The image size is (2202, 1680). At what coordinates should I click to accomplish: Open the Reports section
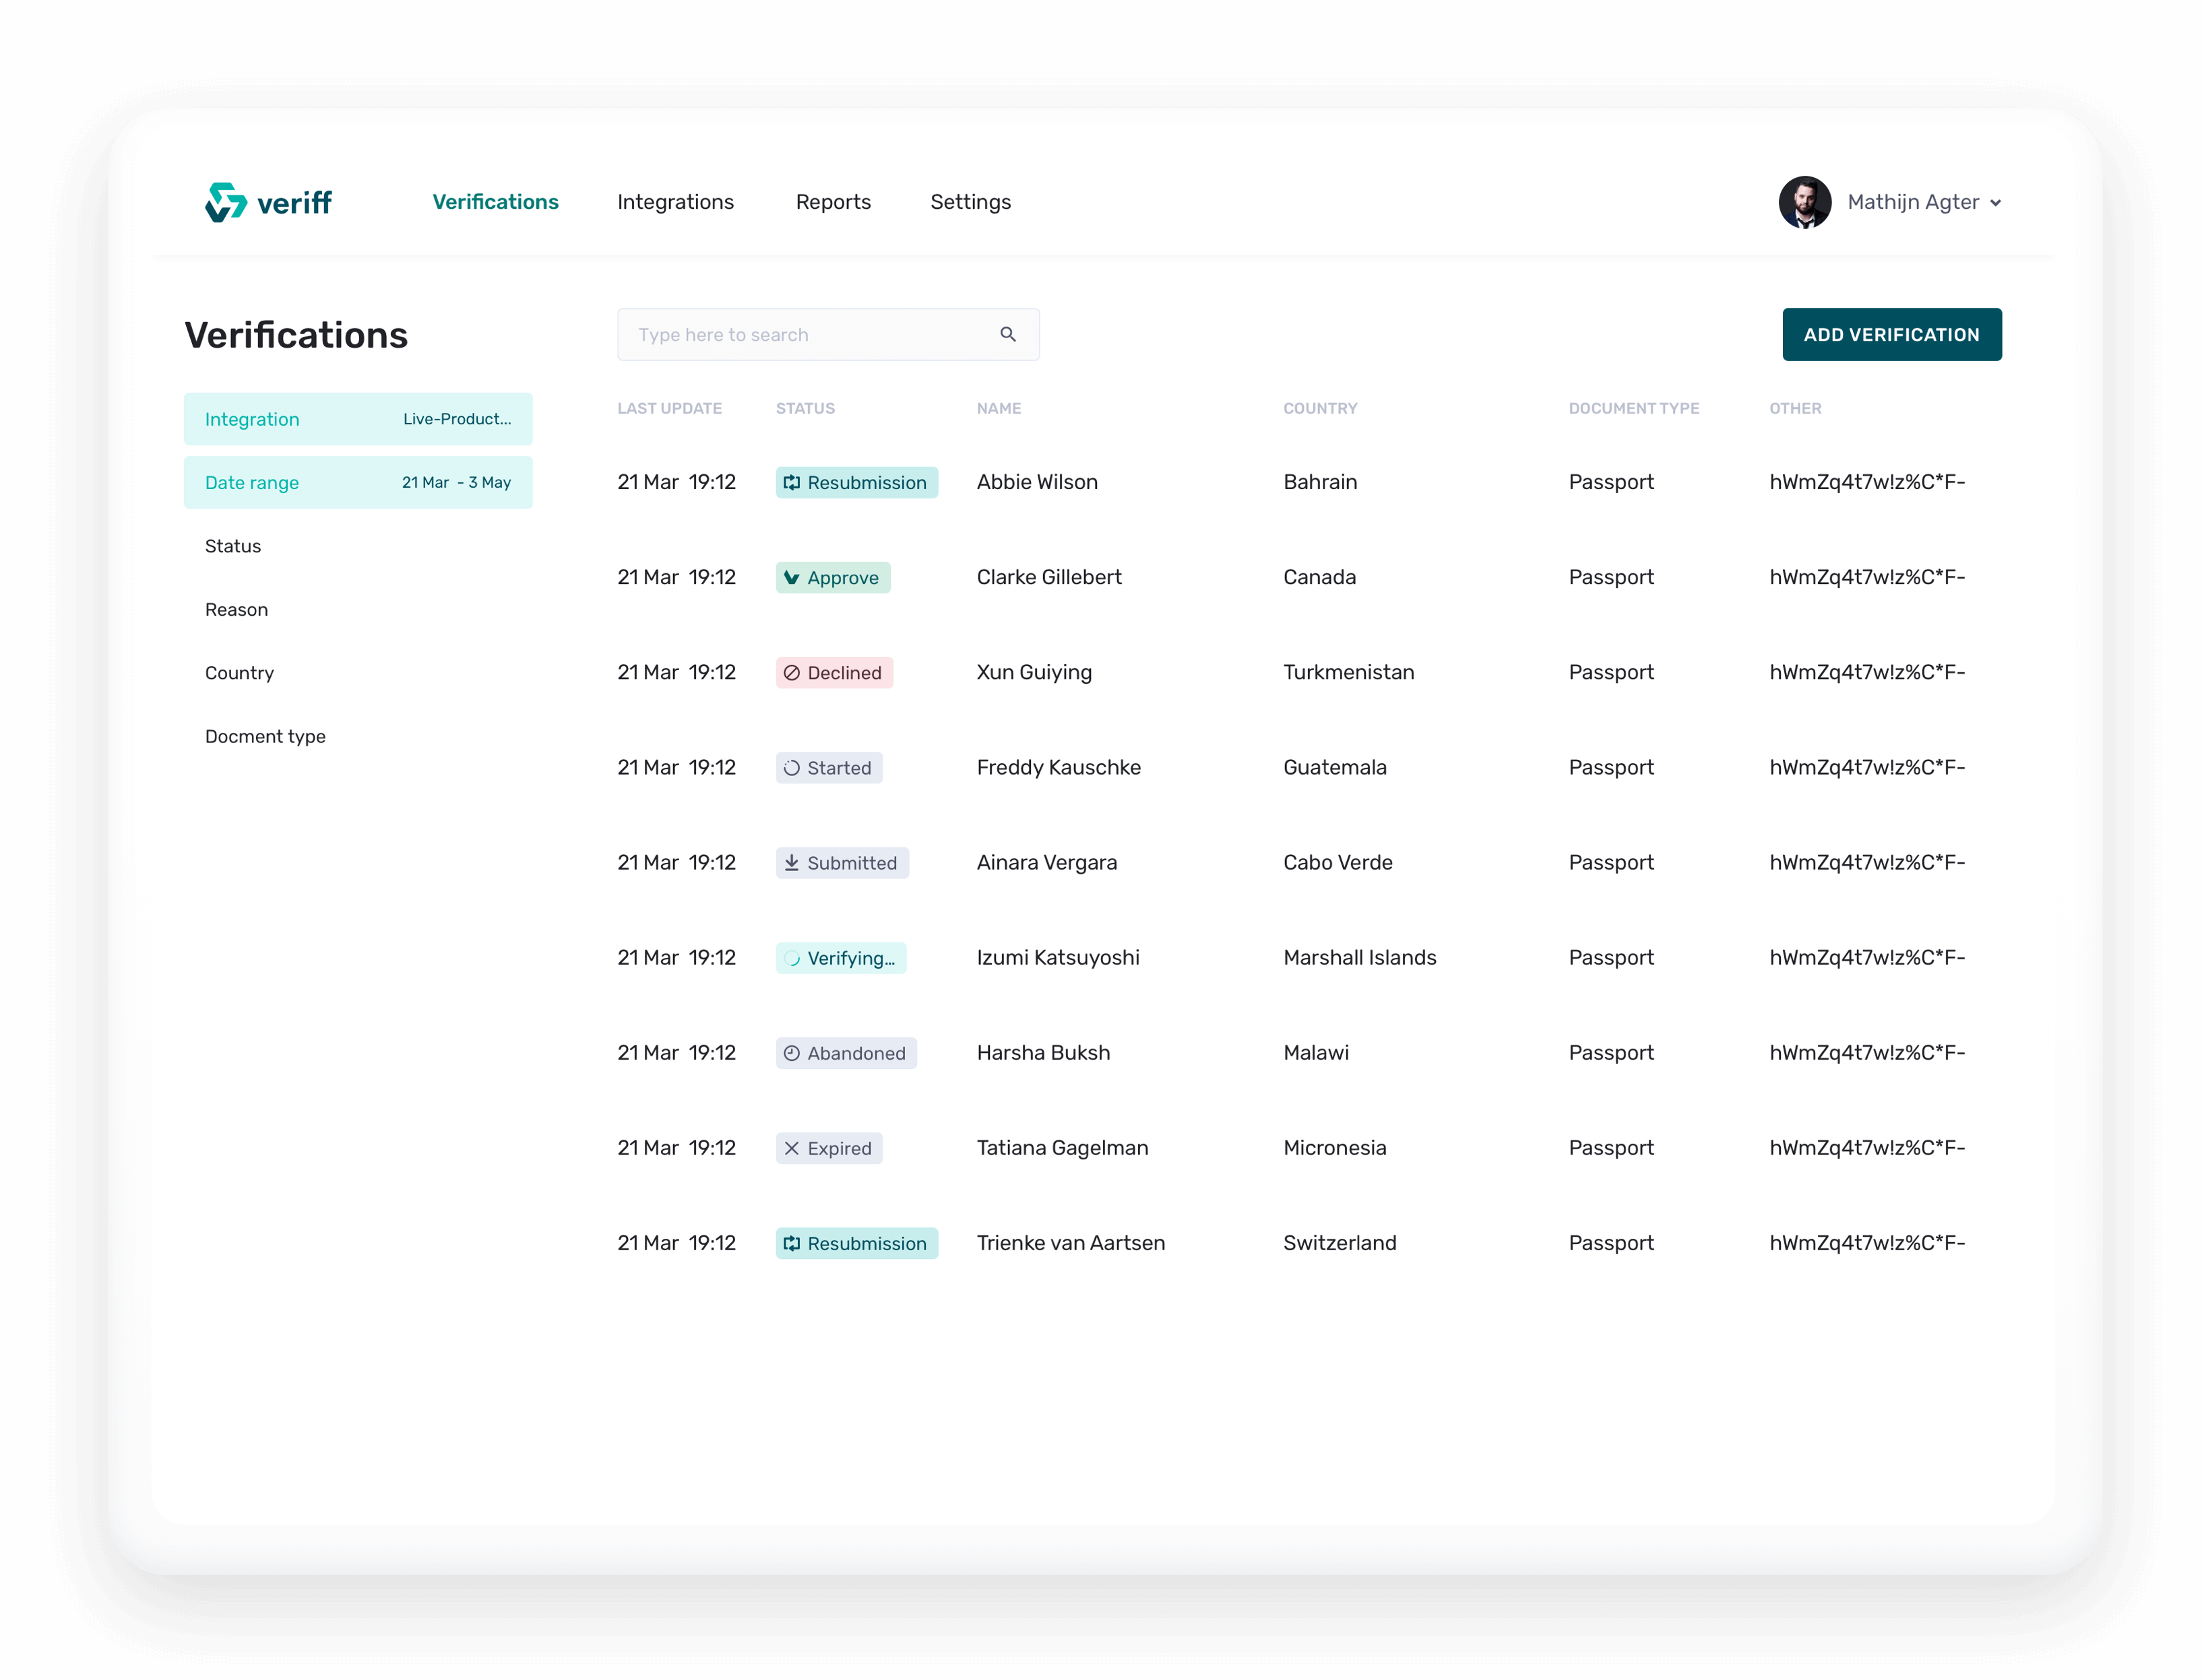coord(833,201)
